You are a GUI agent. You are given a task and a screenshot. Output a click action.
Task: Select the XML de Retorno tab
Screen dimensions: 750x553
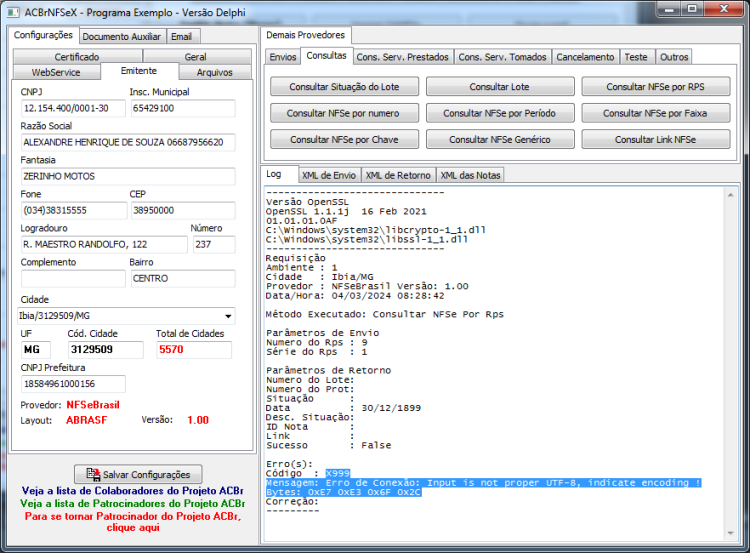(398, 175)
